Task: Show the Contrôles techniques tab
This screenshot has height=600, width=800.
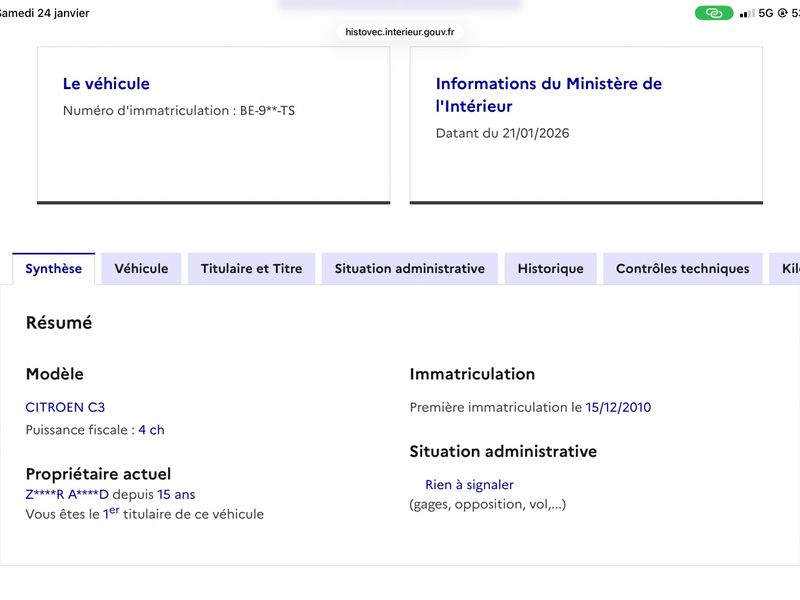Action: [682, 269]
